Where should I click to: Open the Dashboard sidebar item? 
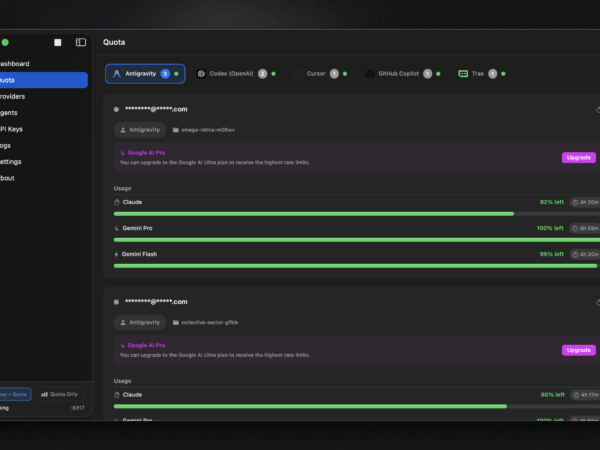[x=14, y=64]
